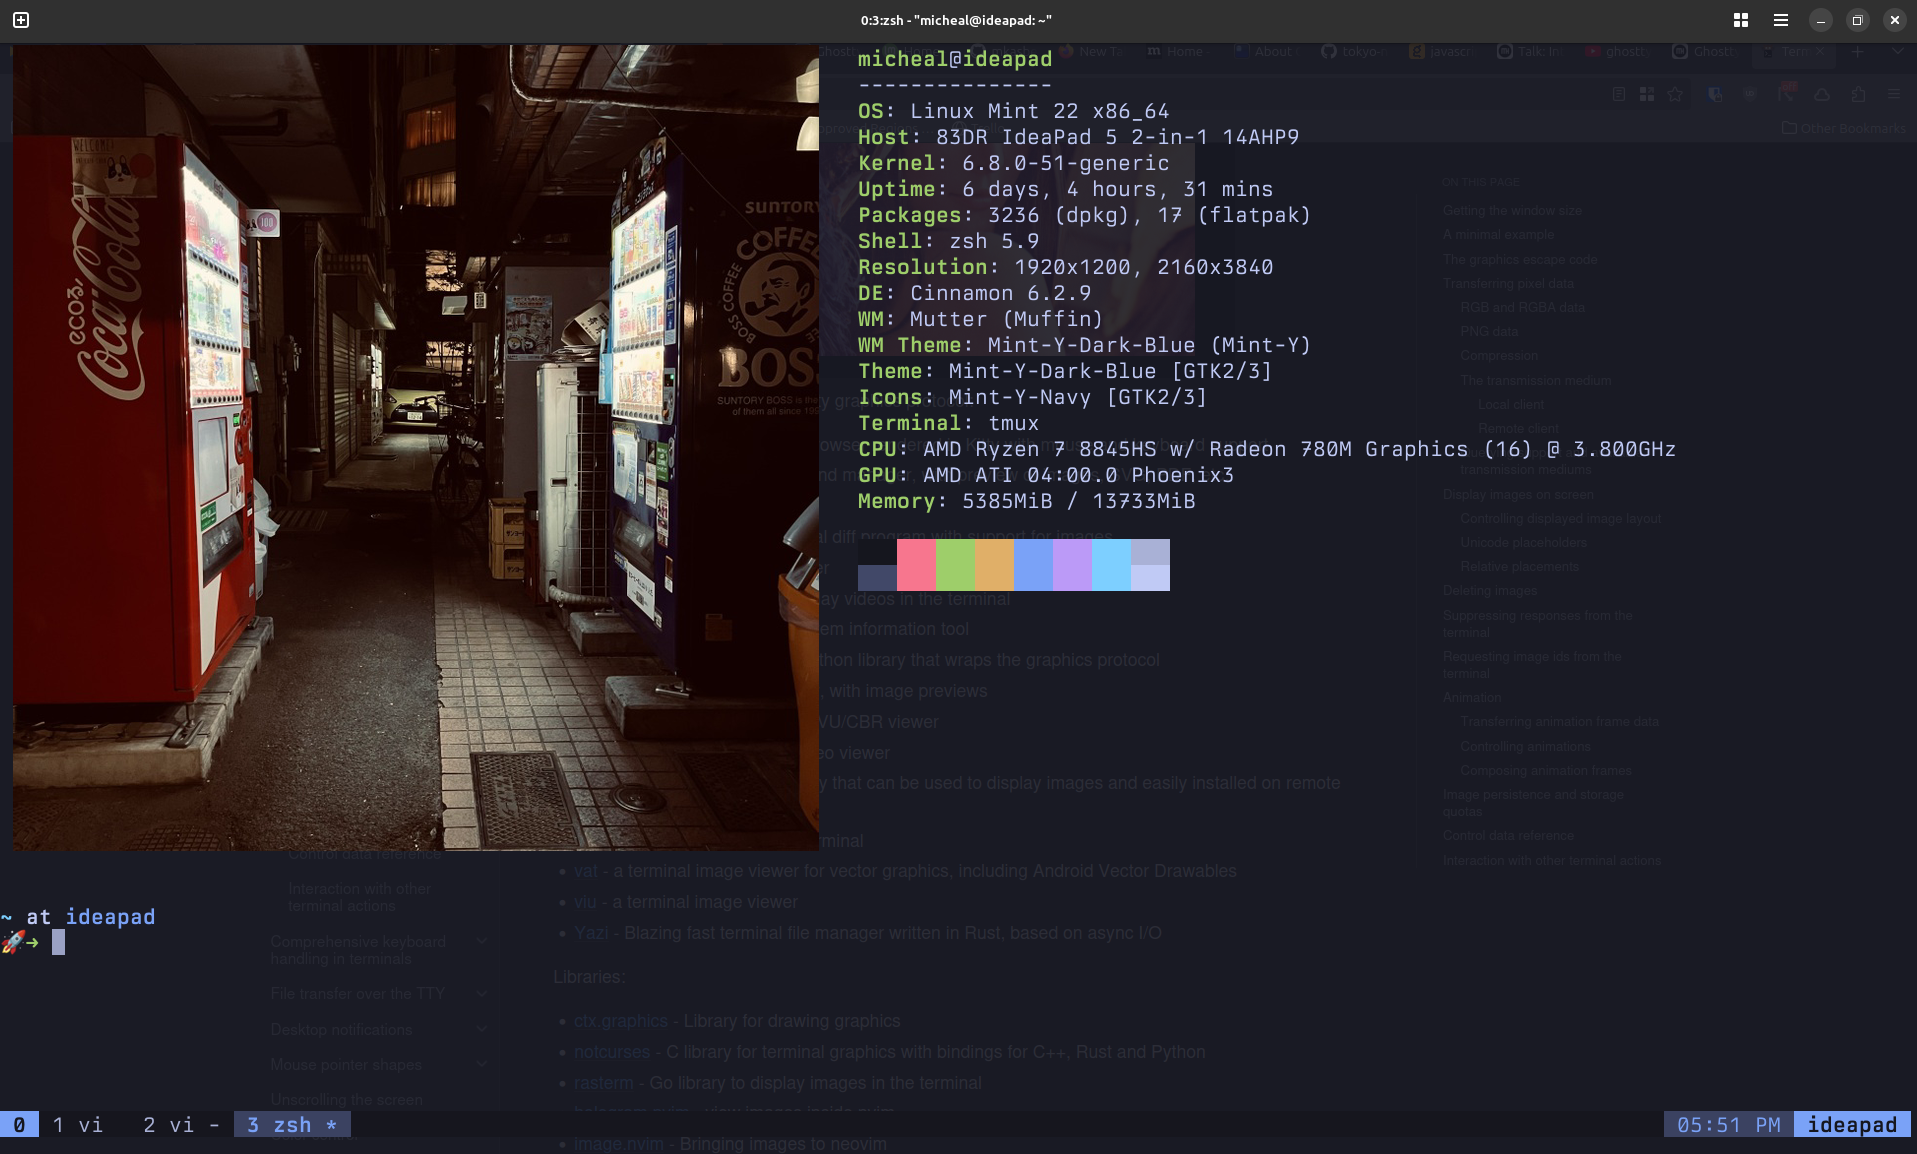This screenshot has height=1154, width=1917.
Task: Click the purple color block
Action: [x=1072, y=565]
